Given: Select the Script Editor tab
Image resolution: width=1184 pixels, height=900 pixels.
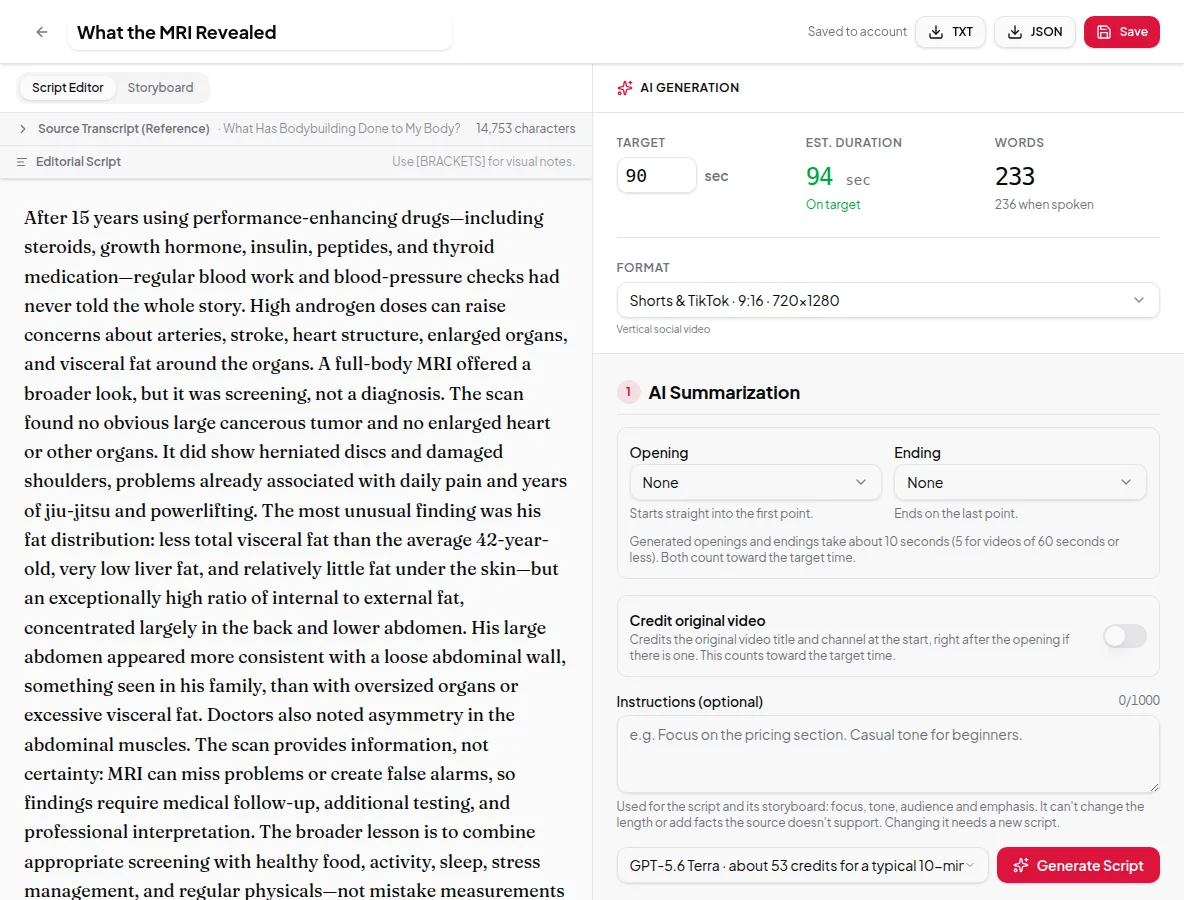Looking at the screenshot, I should (67, 88).
